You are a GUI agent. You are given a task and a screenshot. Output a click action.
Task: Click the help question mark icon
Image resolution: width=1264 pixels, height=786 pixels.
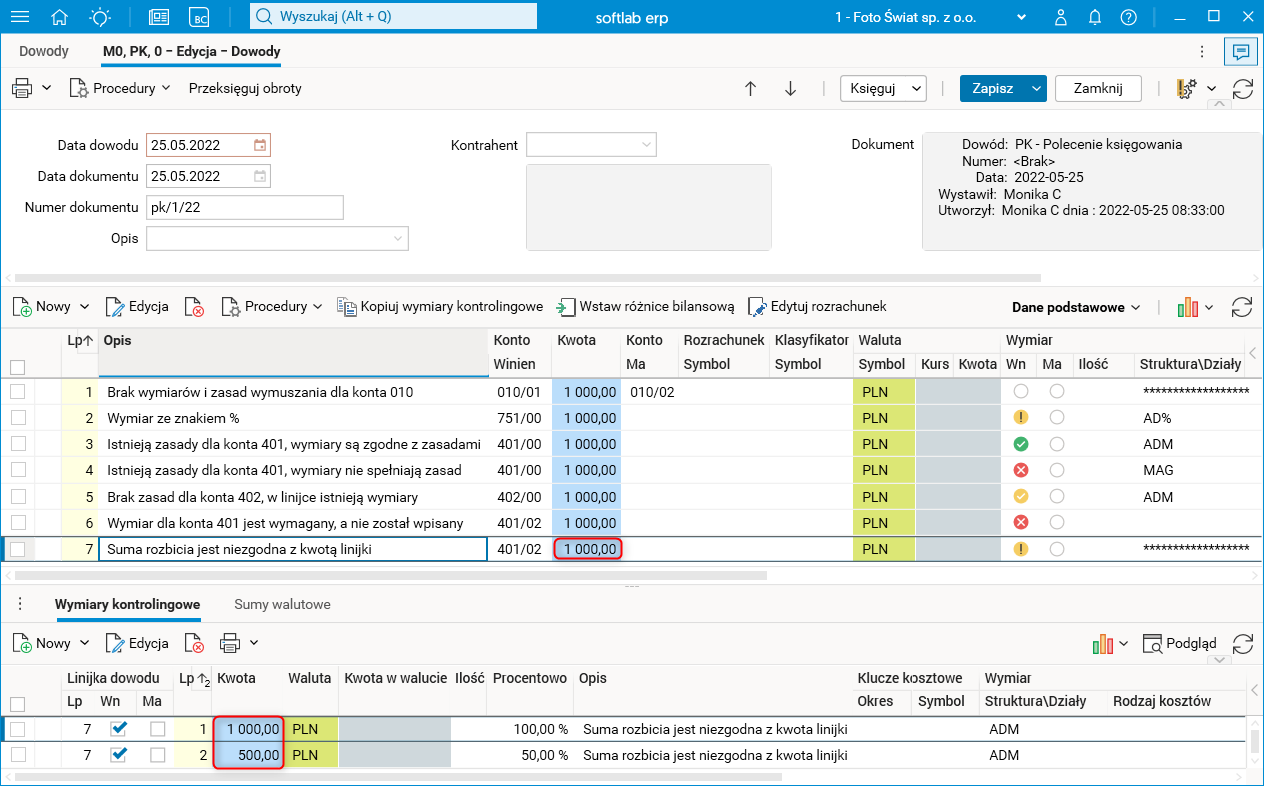point(1128,17)
